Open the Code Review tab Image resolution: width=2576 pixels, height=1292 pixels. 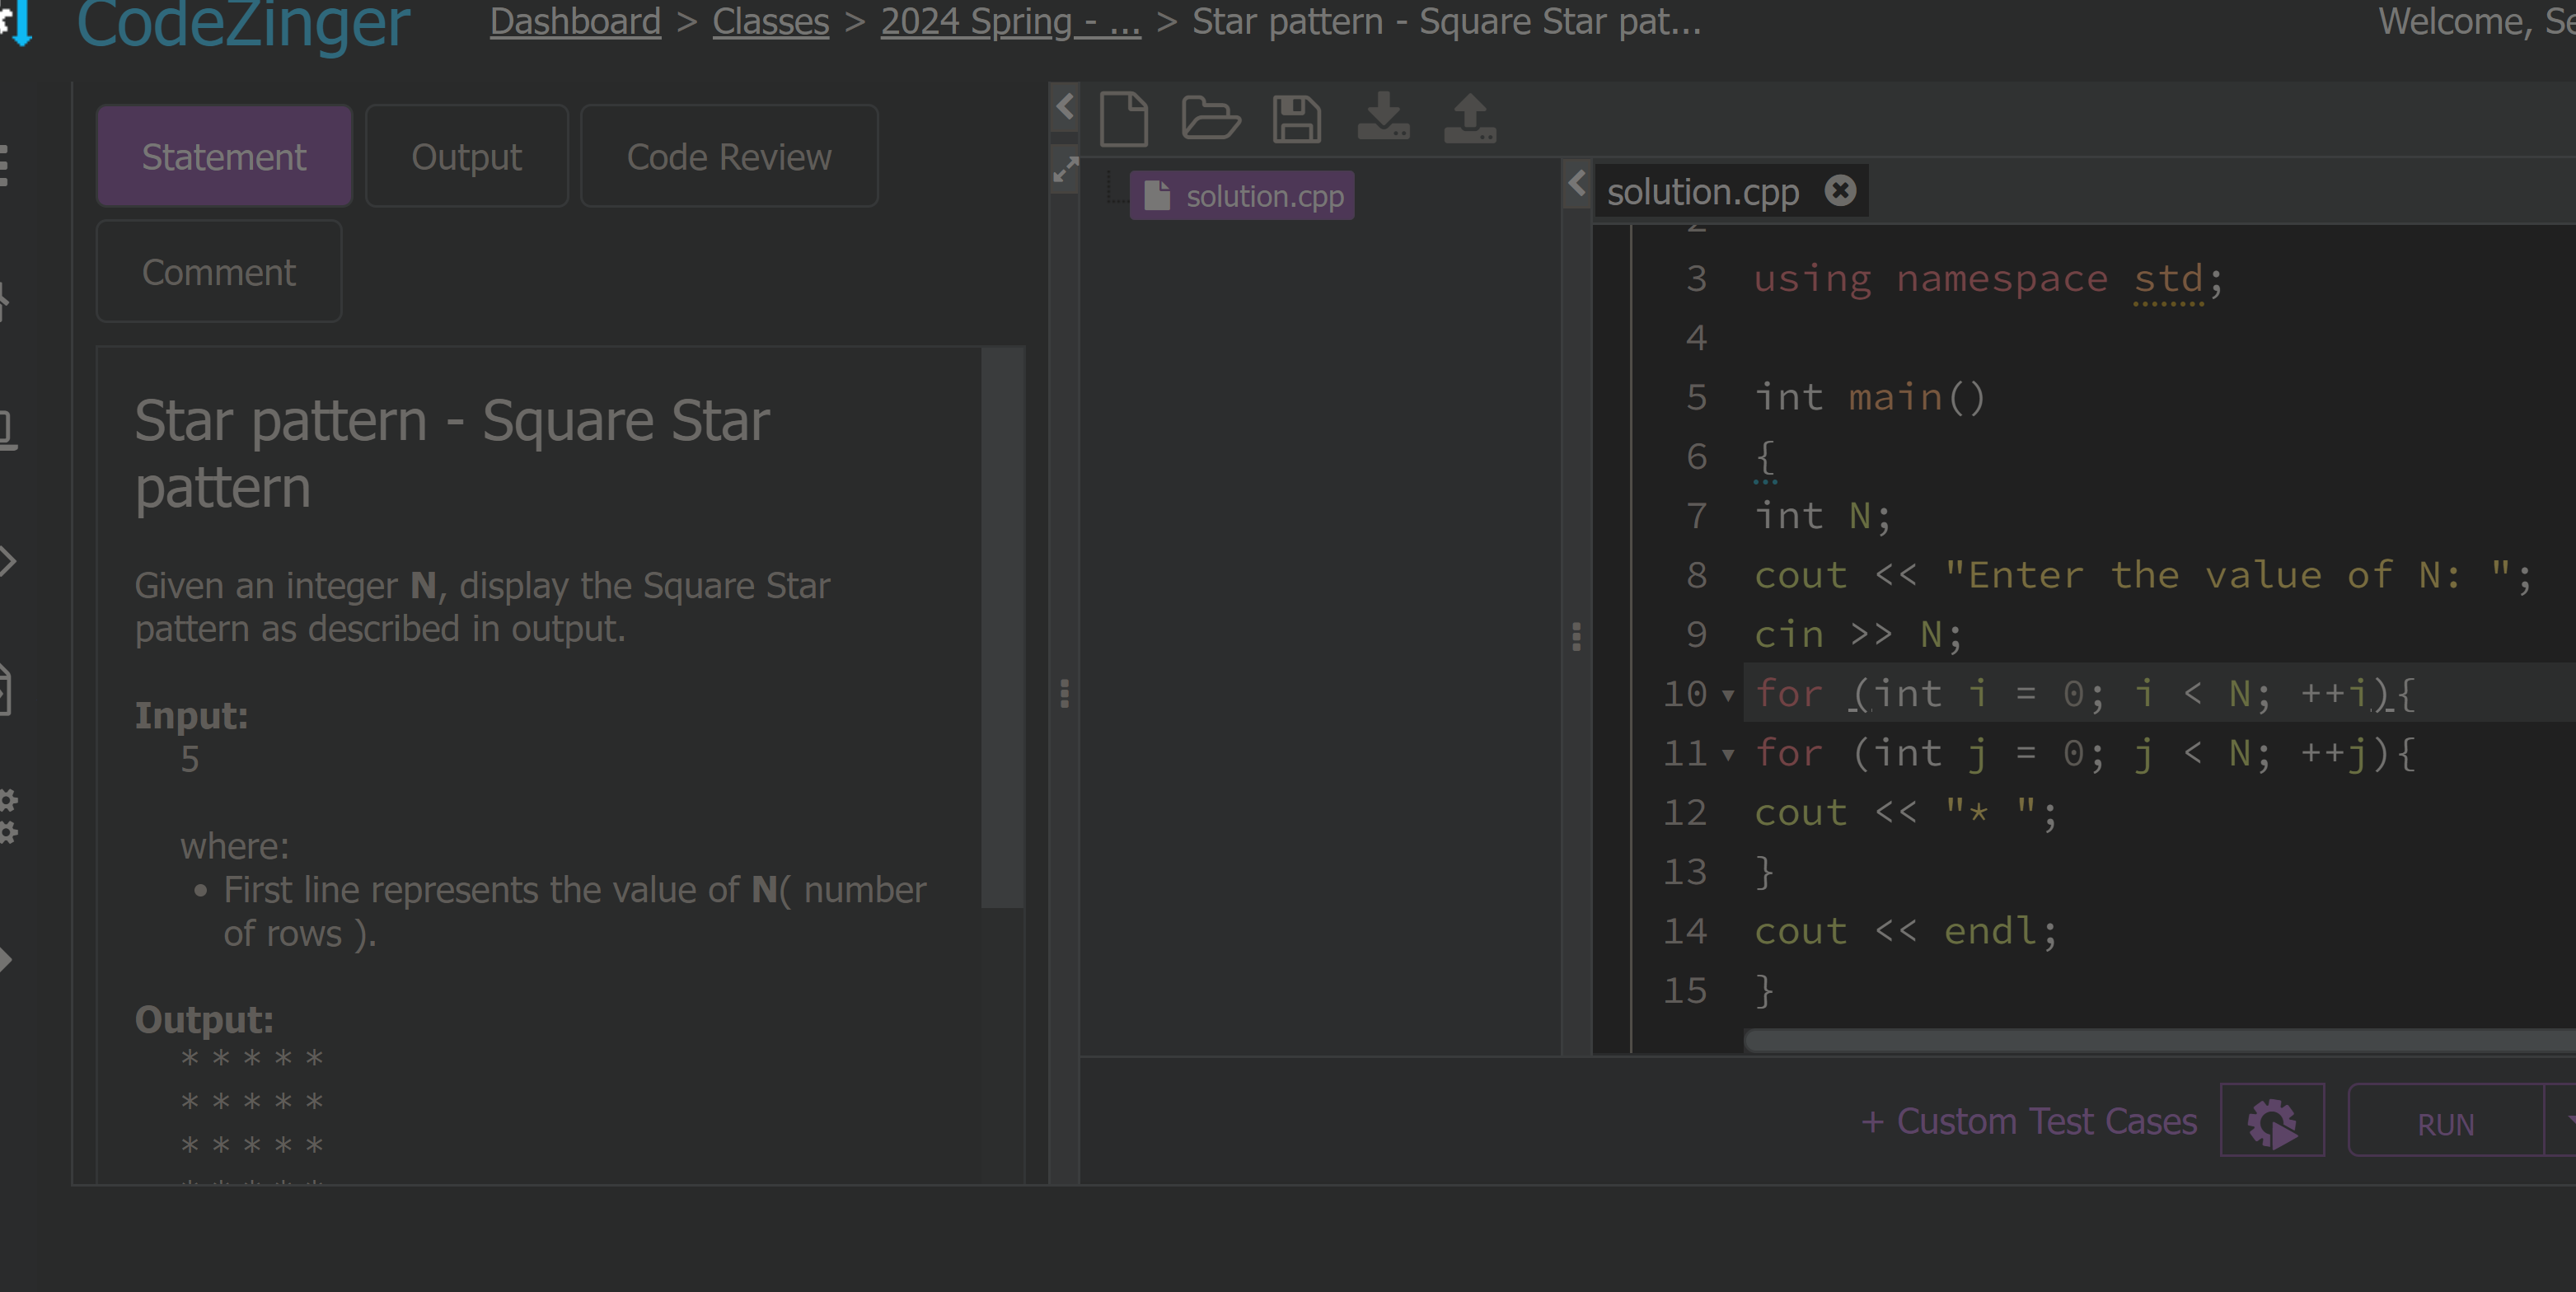coord(728,157)
